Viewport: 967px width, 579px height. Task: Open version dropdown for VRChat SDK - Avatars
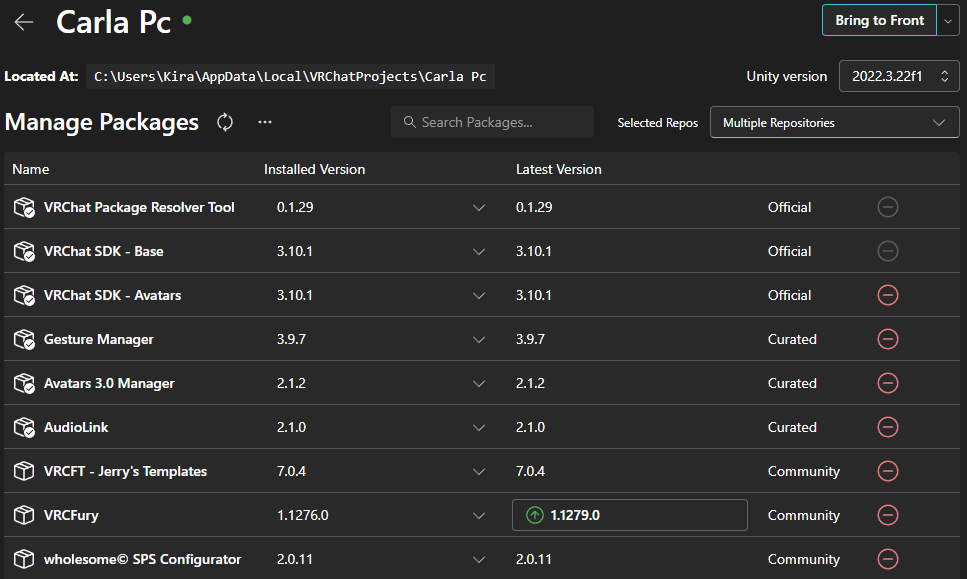click(479, 295)
